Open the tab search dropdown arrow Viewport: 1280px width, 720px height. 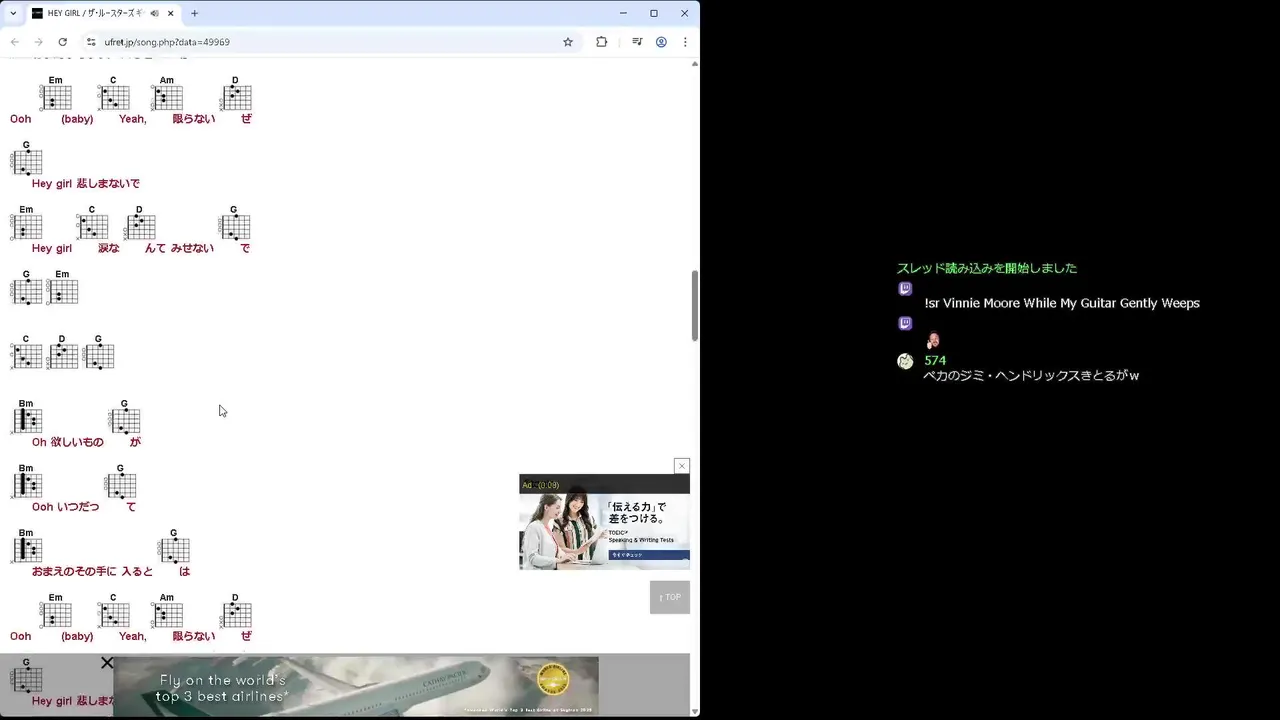12,13
